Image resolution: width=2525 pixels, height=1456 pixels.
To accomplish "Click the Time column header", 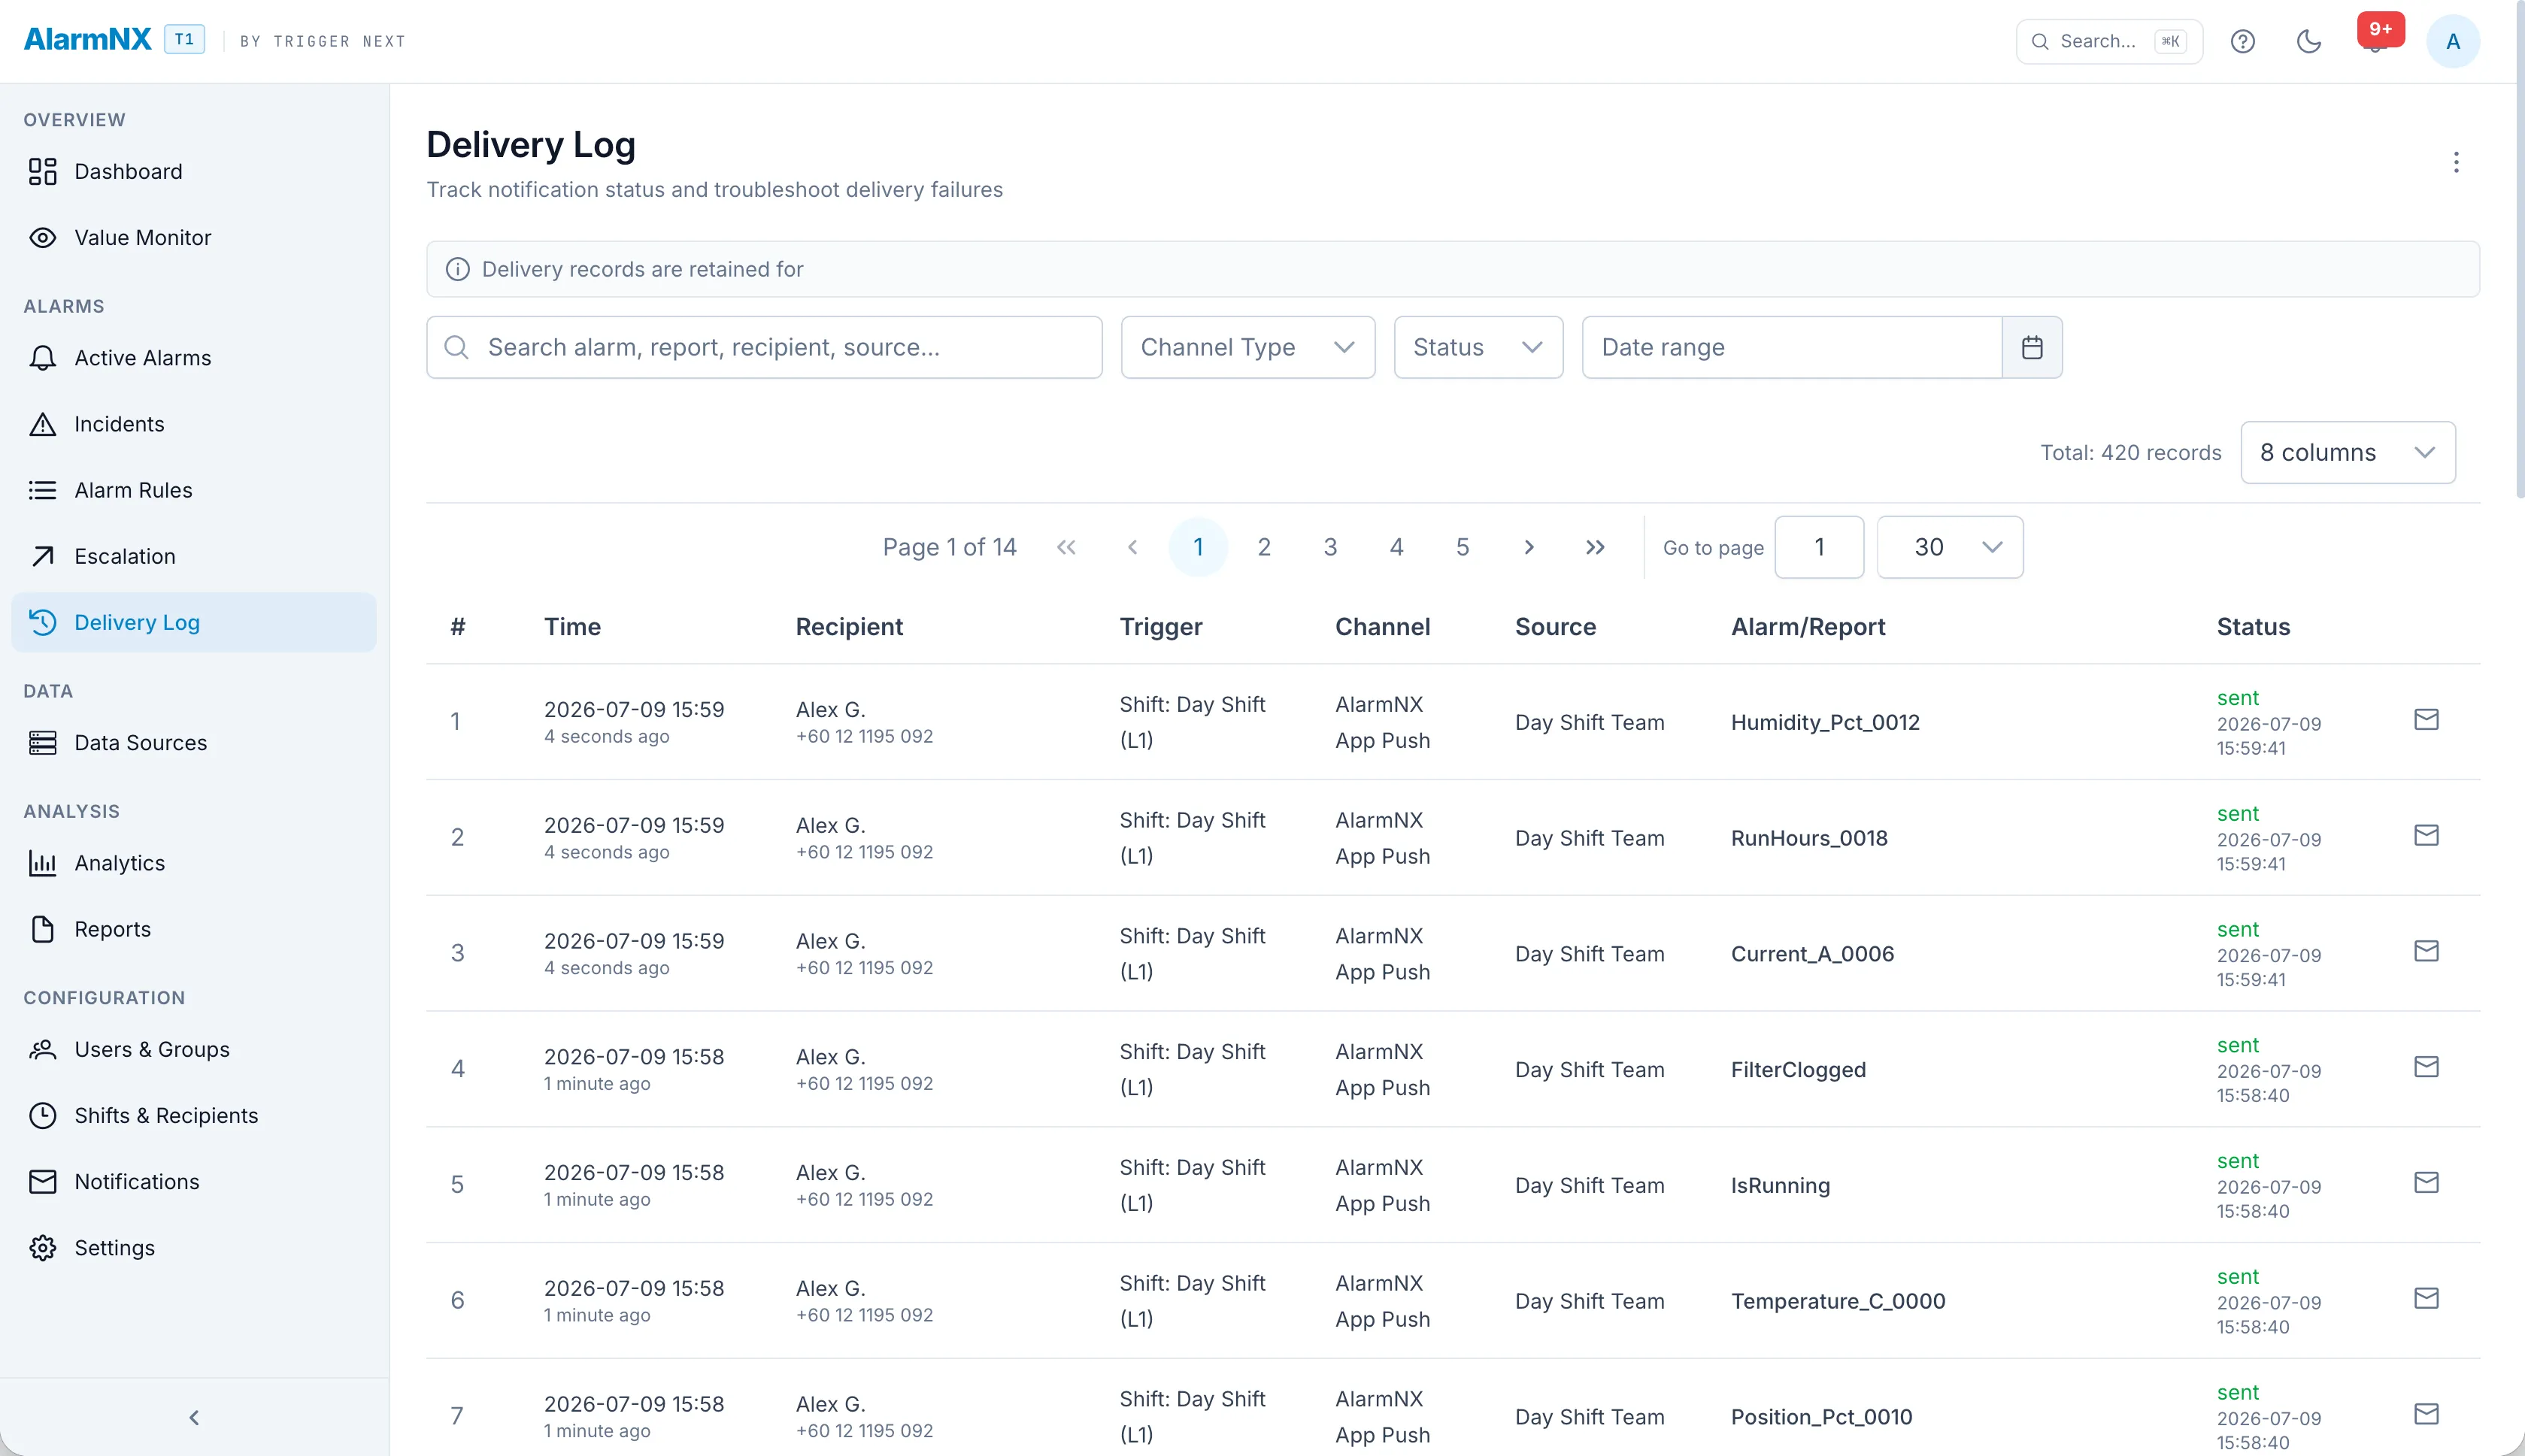I will tap(572, 627).
